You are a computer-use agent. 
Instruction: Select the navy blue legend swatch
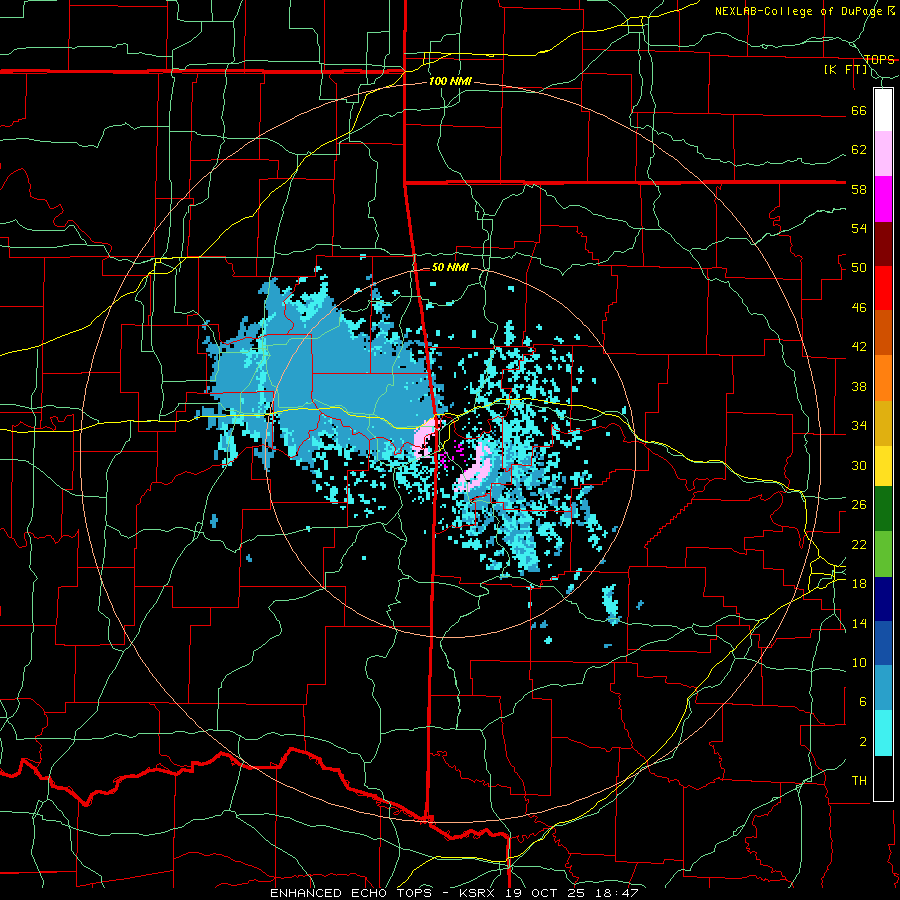coord(883,599)
